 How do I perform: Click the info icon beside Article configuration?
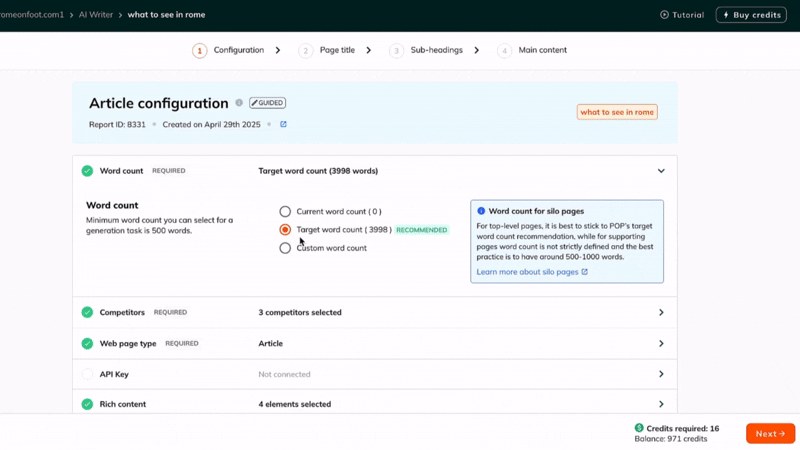click(239, 103)
